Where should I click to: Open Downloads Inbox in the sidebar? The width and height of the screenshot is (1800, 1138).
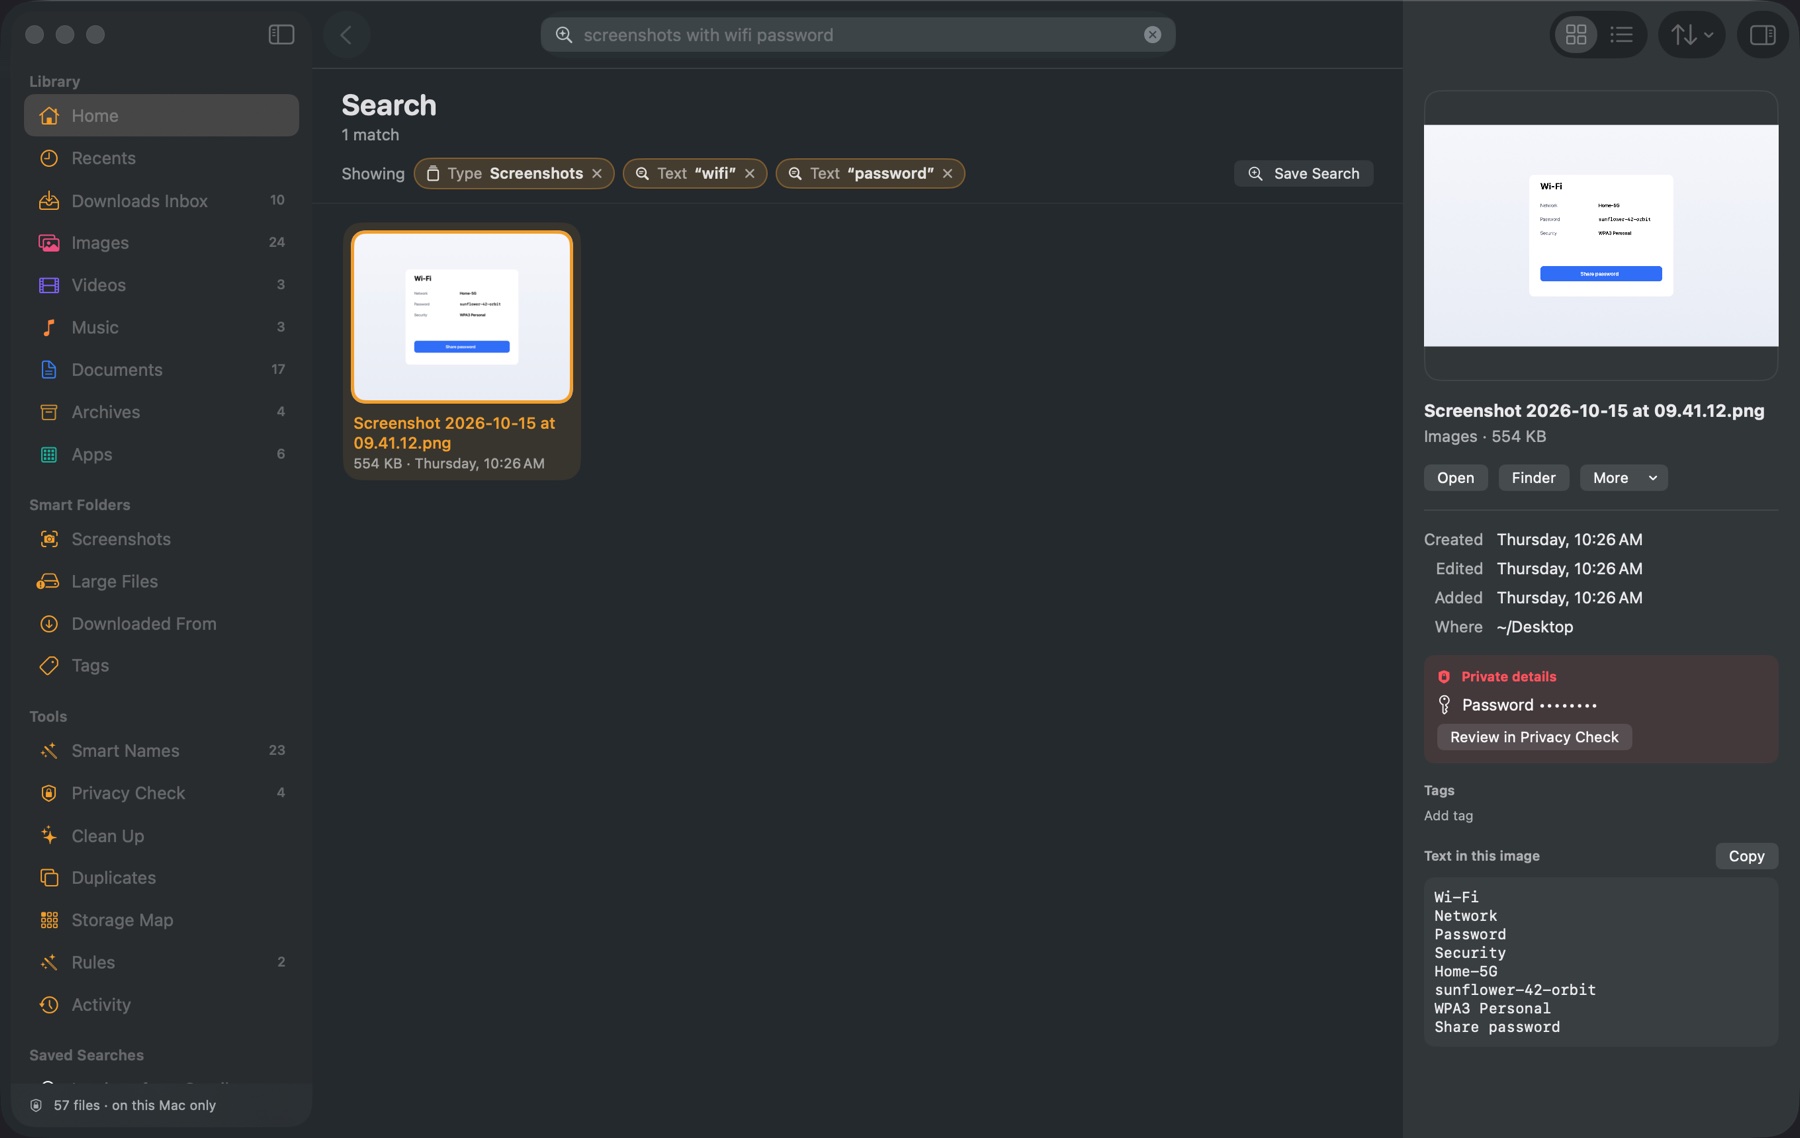[x=162, y=201]
